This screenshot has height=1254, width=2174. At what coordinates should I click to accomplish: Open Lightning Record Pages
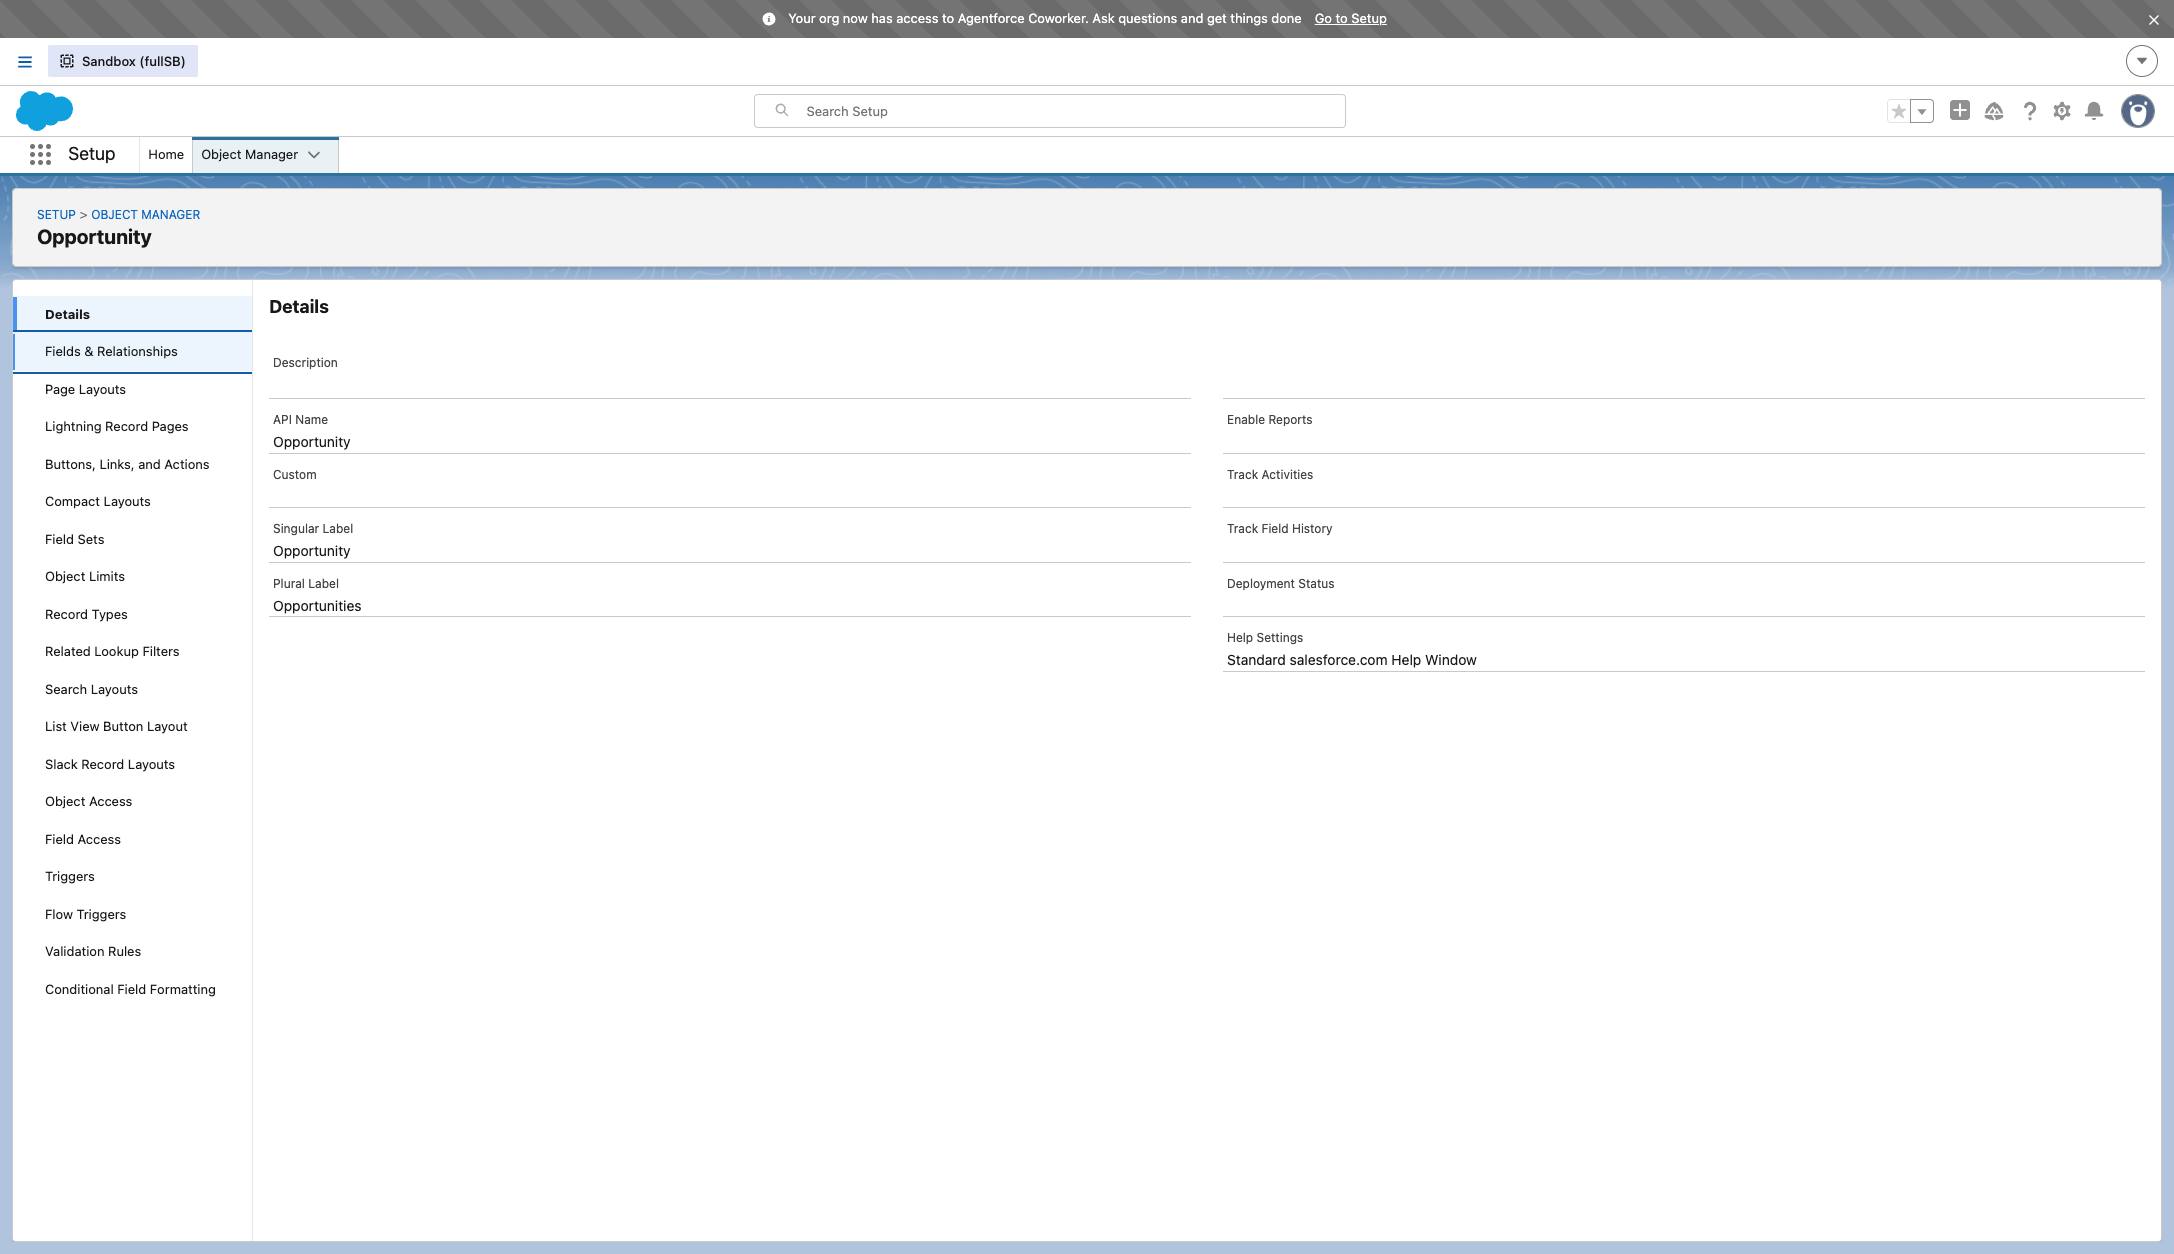133,427
